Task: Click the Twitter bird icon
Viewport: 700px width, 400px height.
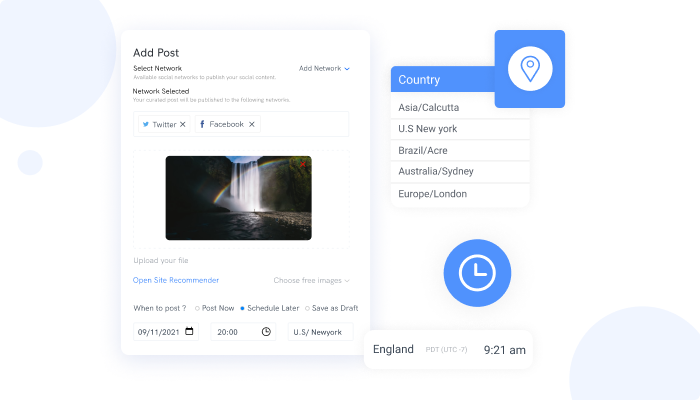Action: [x=146, y=125]
